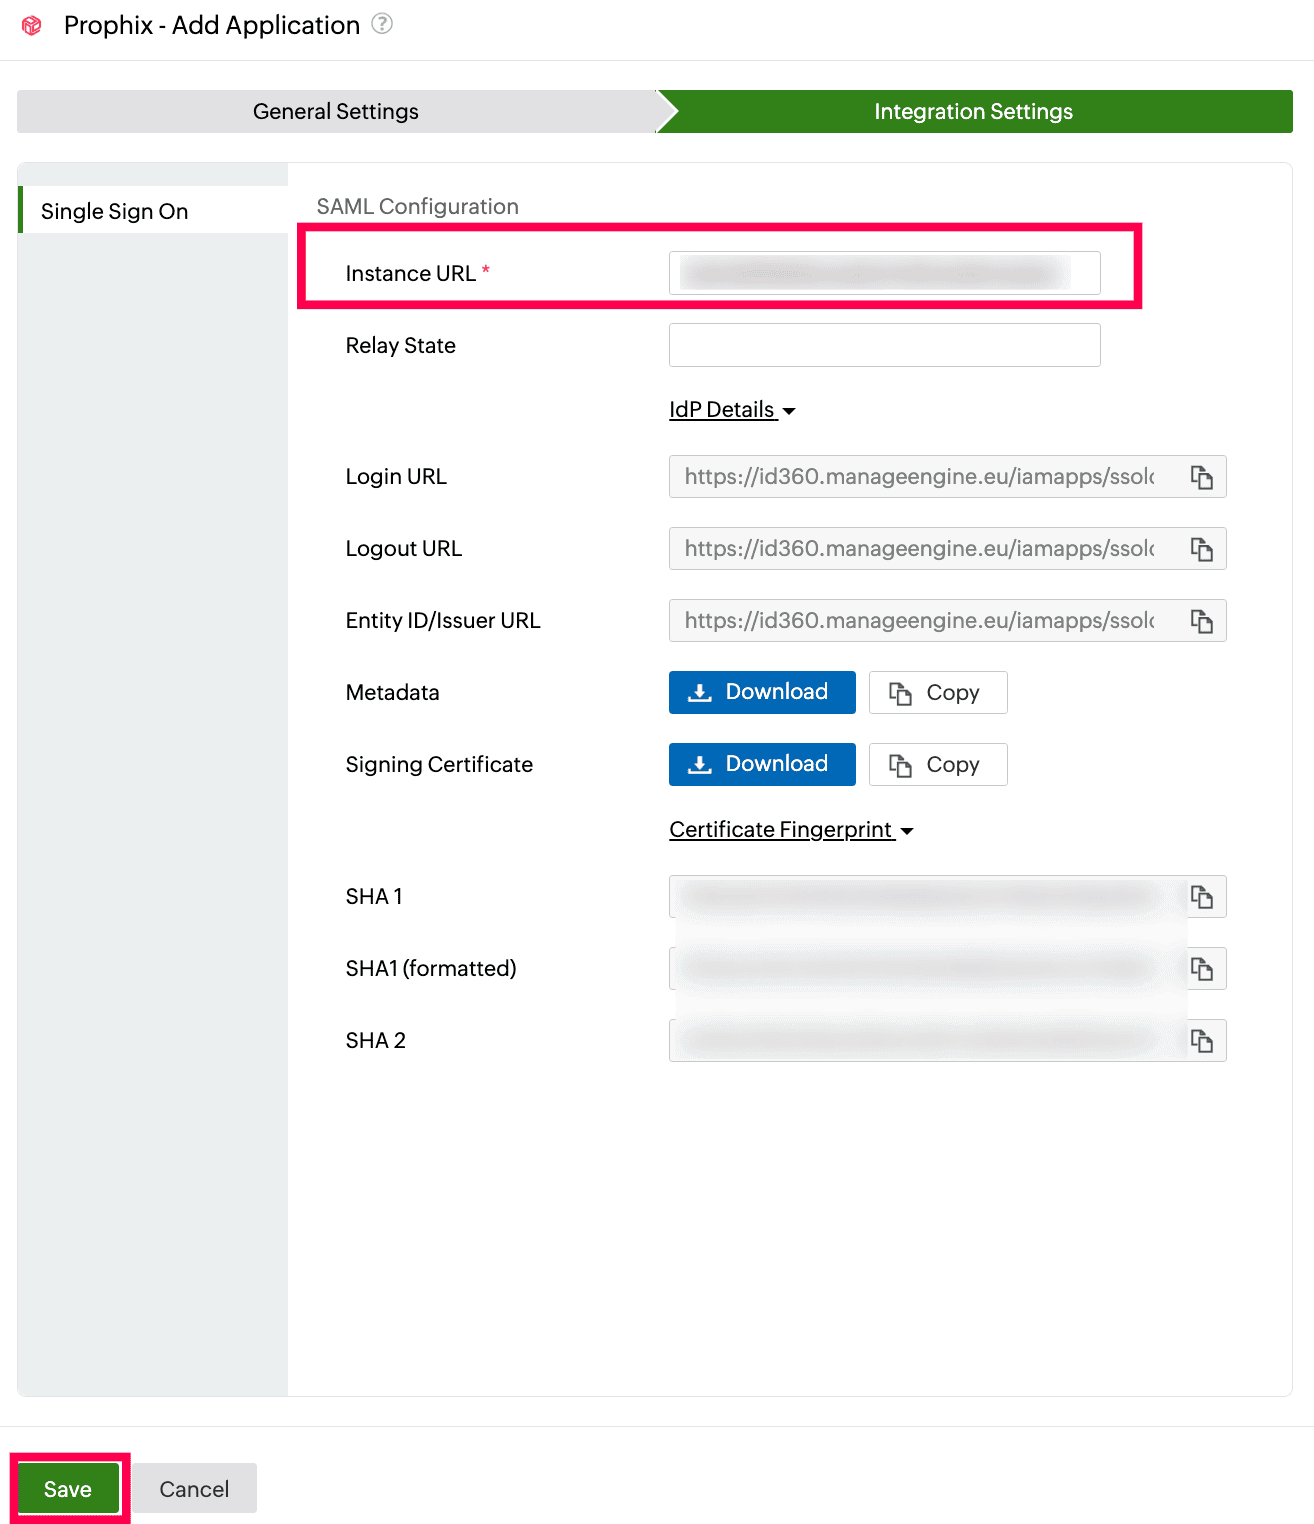Copy the Login URL value
Image resolution: width=1314 pixels, height=1524 pixels.
[1201, 477]
